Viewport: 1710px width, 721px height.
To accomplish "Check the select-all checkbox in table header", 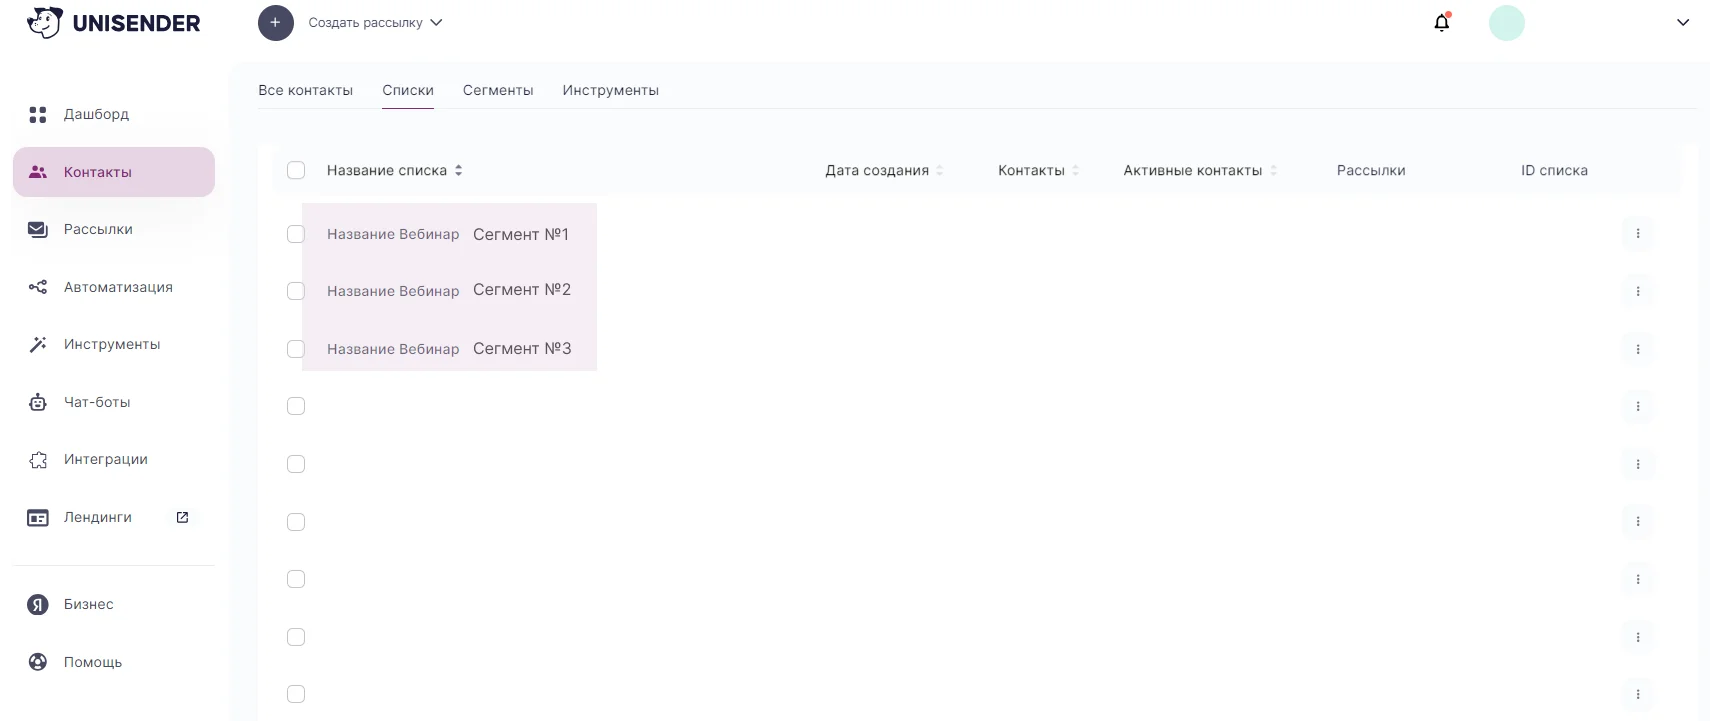I will [296, 170].
